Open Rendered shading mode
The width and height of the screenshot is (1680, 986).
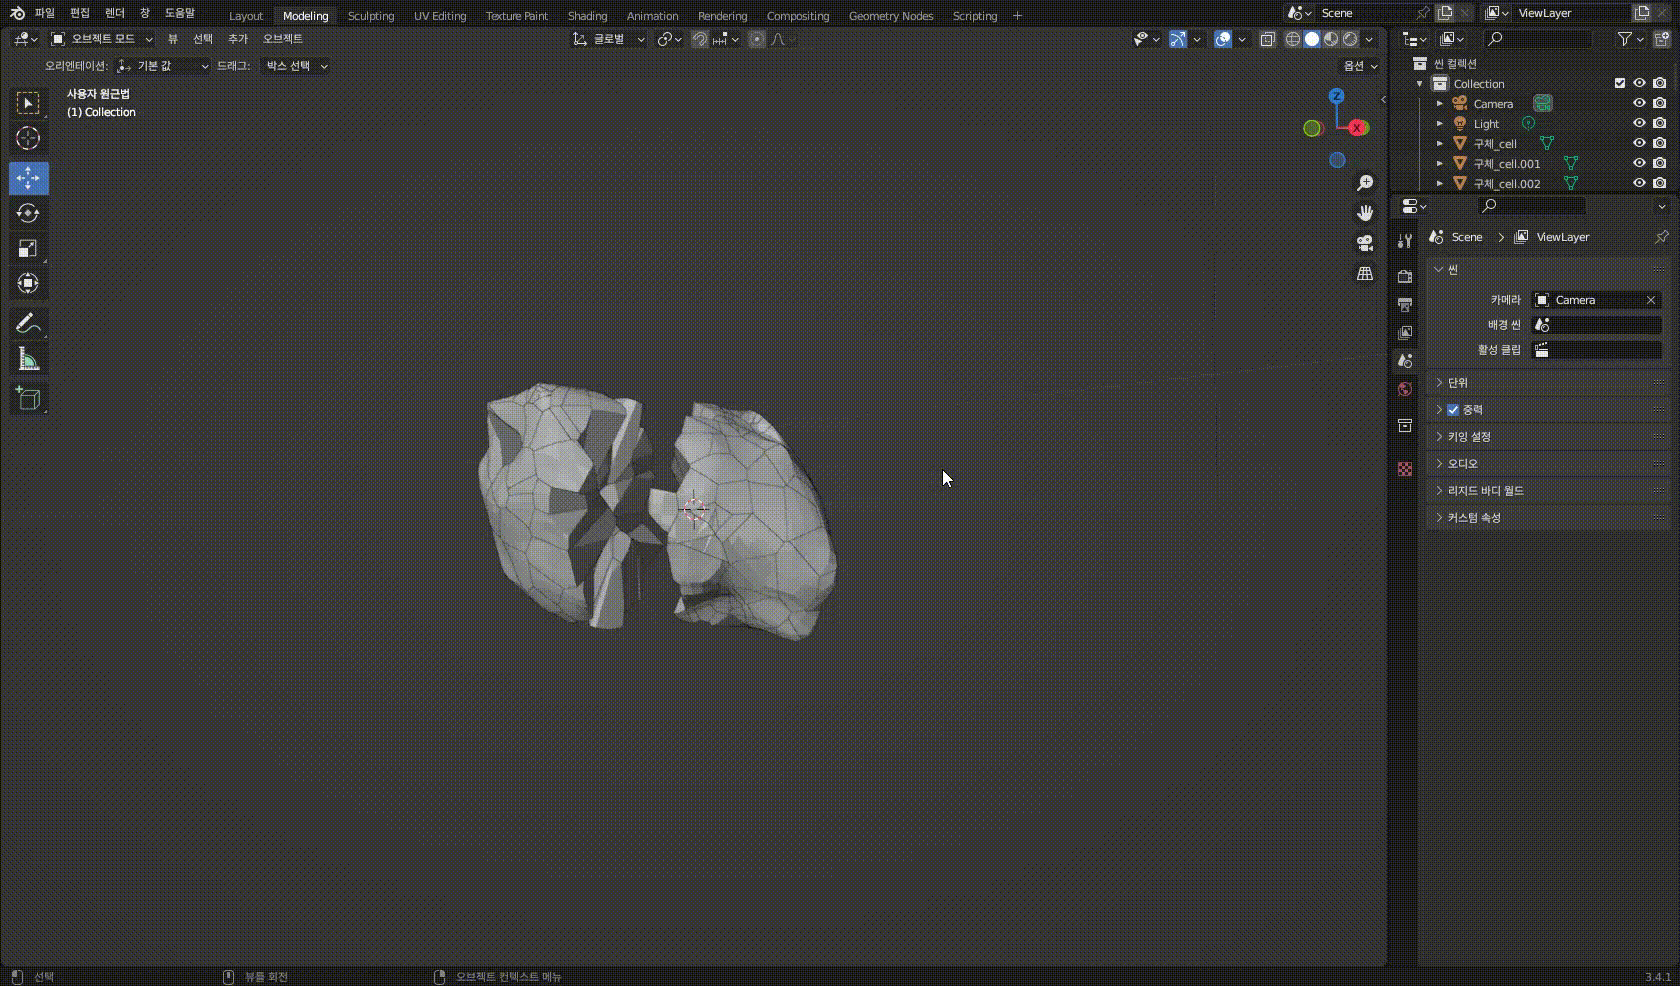coord(1348,39)
